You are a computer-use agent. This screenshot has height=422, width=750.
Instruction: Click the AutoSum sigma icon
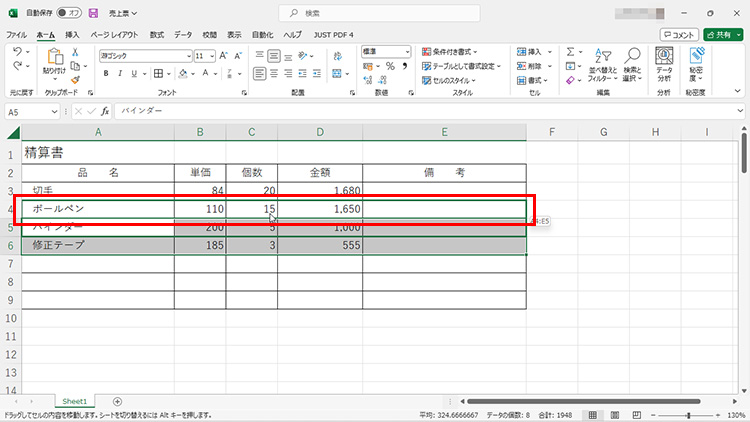click(570, 51)
